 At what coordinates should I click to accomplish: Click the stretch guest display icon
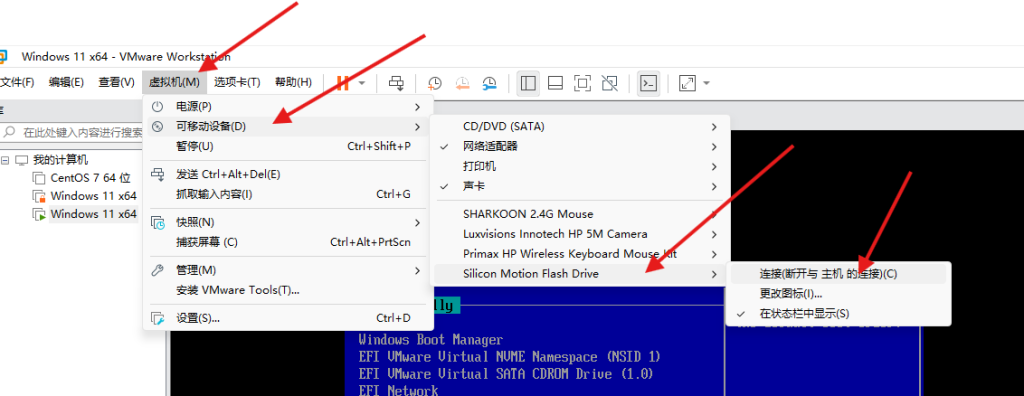(687, 83)
